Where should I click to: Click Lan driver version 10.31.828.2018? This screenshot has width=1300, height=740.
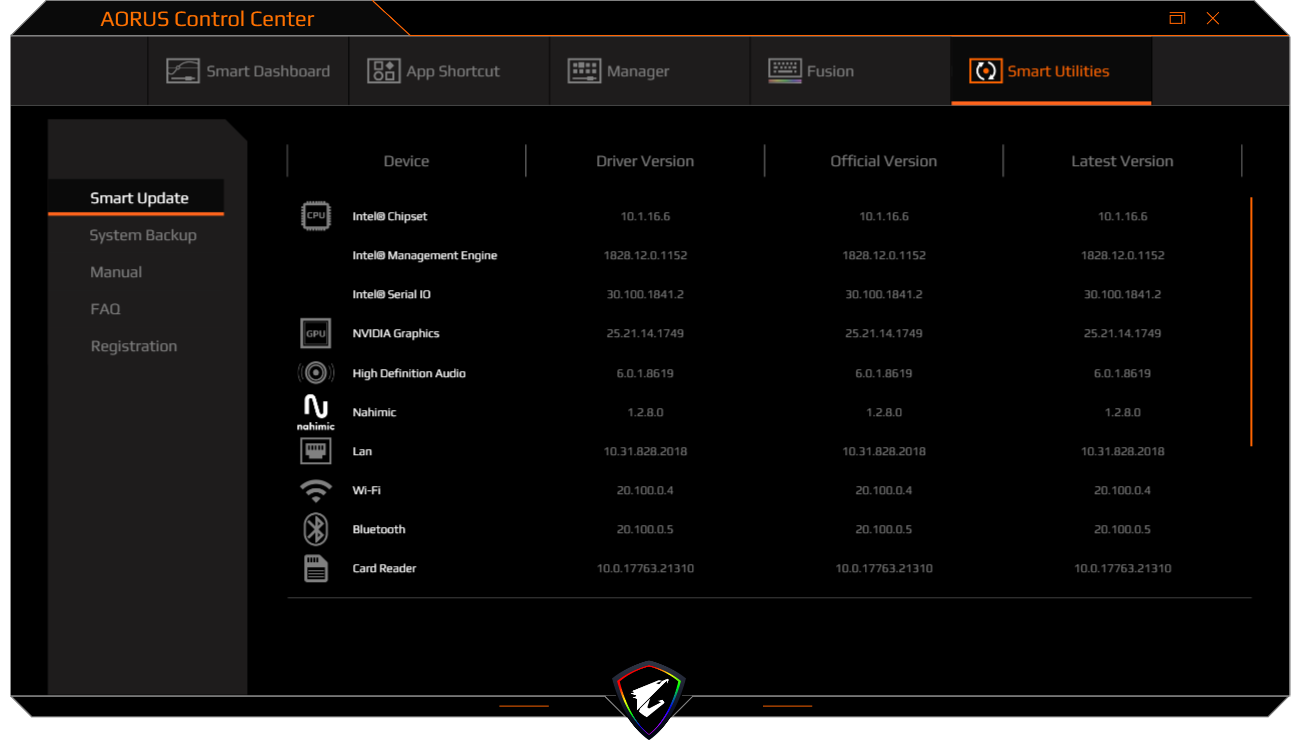tap(645, 451)
